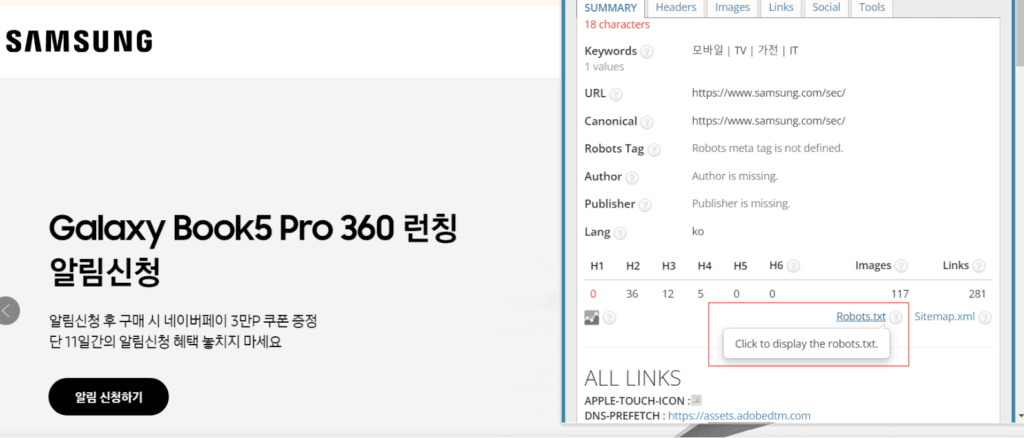Open the Headers tab
This screenshot has width=1024, height=438.
(x=676, y=8)
